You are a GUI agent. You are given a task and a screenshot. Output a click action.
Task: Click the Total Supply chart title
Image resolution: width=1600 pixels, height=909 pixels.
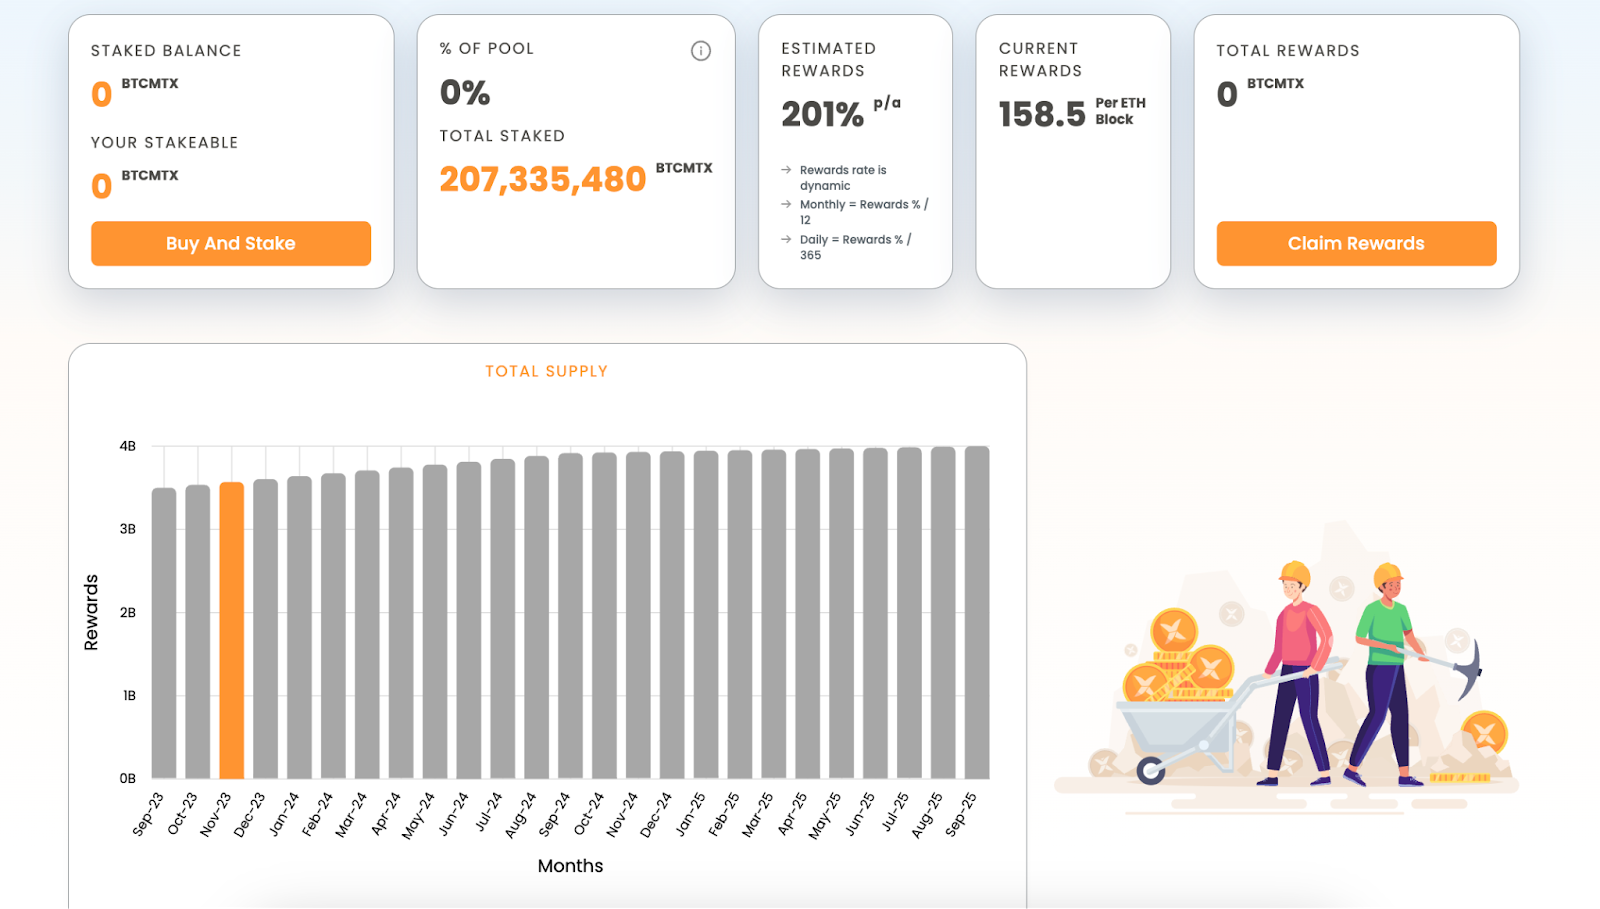click(546, 371)
